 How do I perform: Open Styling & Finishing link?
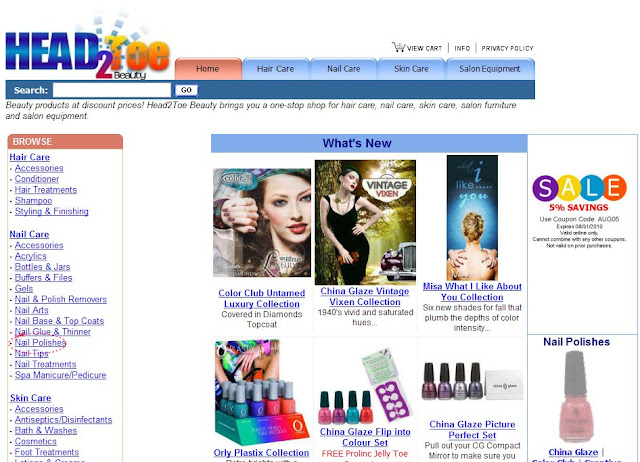[51, 211]
